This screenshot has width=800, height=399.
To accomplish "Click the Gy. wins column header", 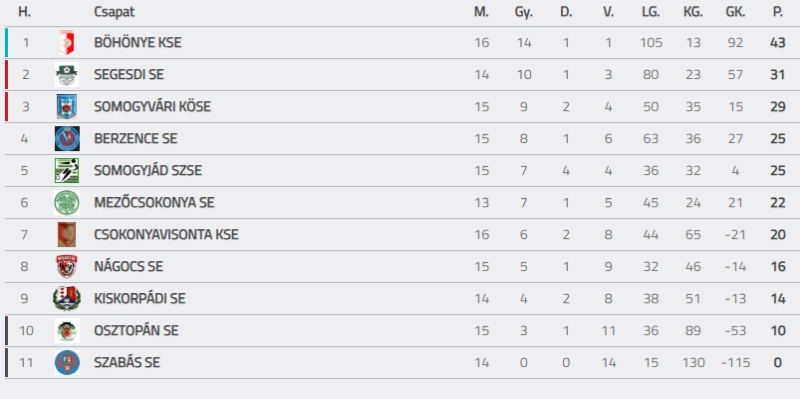I will (x=523, y=13).
